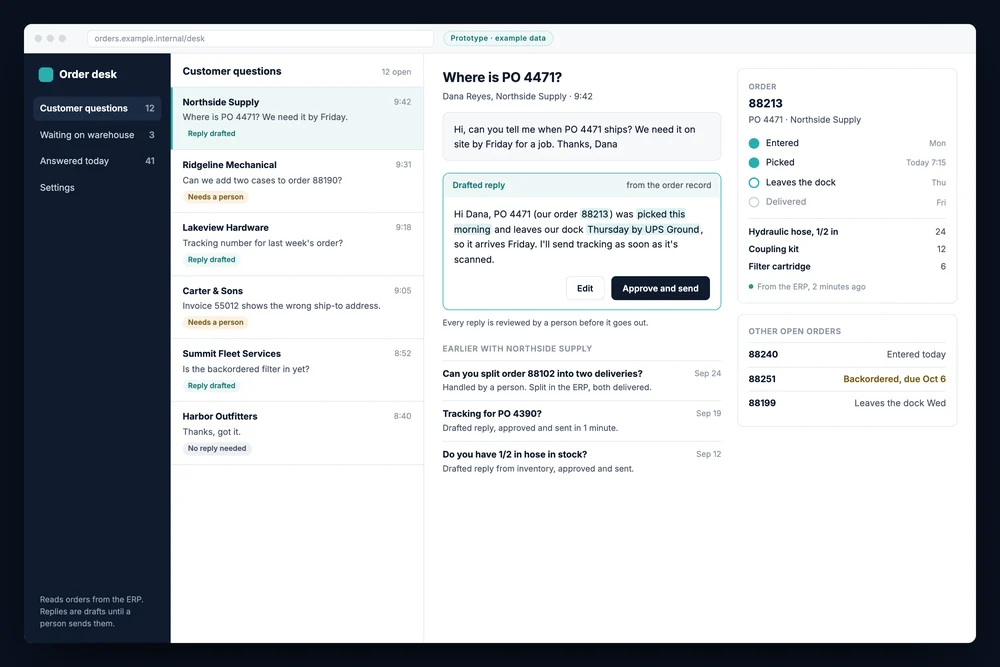Select Ridgeline Mechanical question in list

pyautogui.click(x=297, y=181)
